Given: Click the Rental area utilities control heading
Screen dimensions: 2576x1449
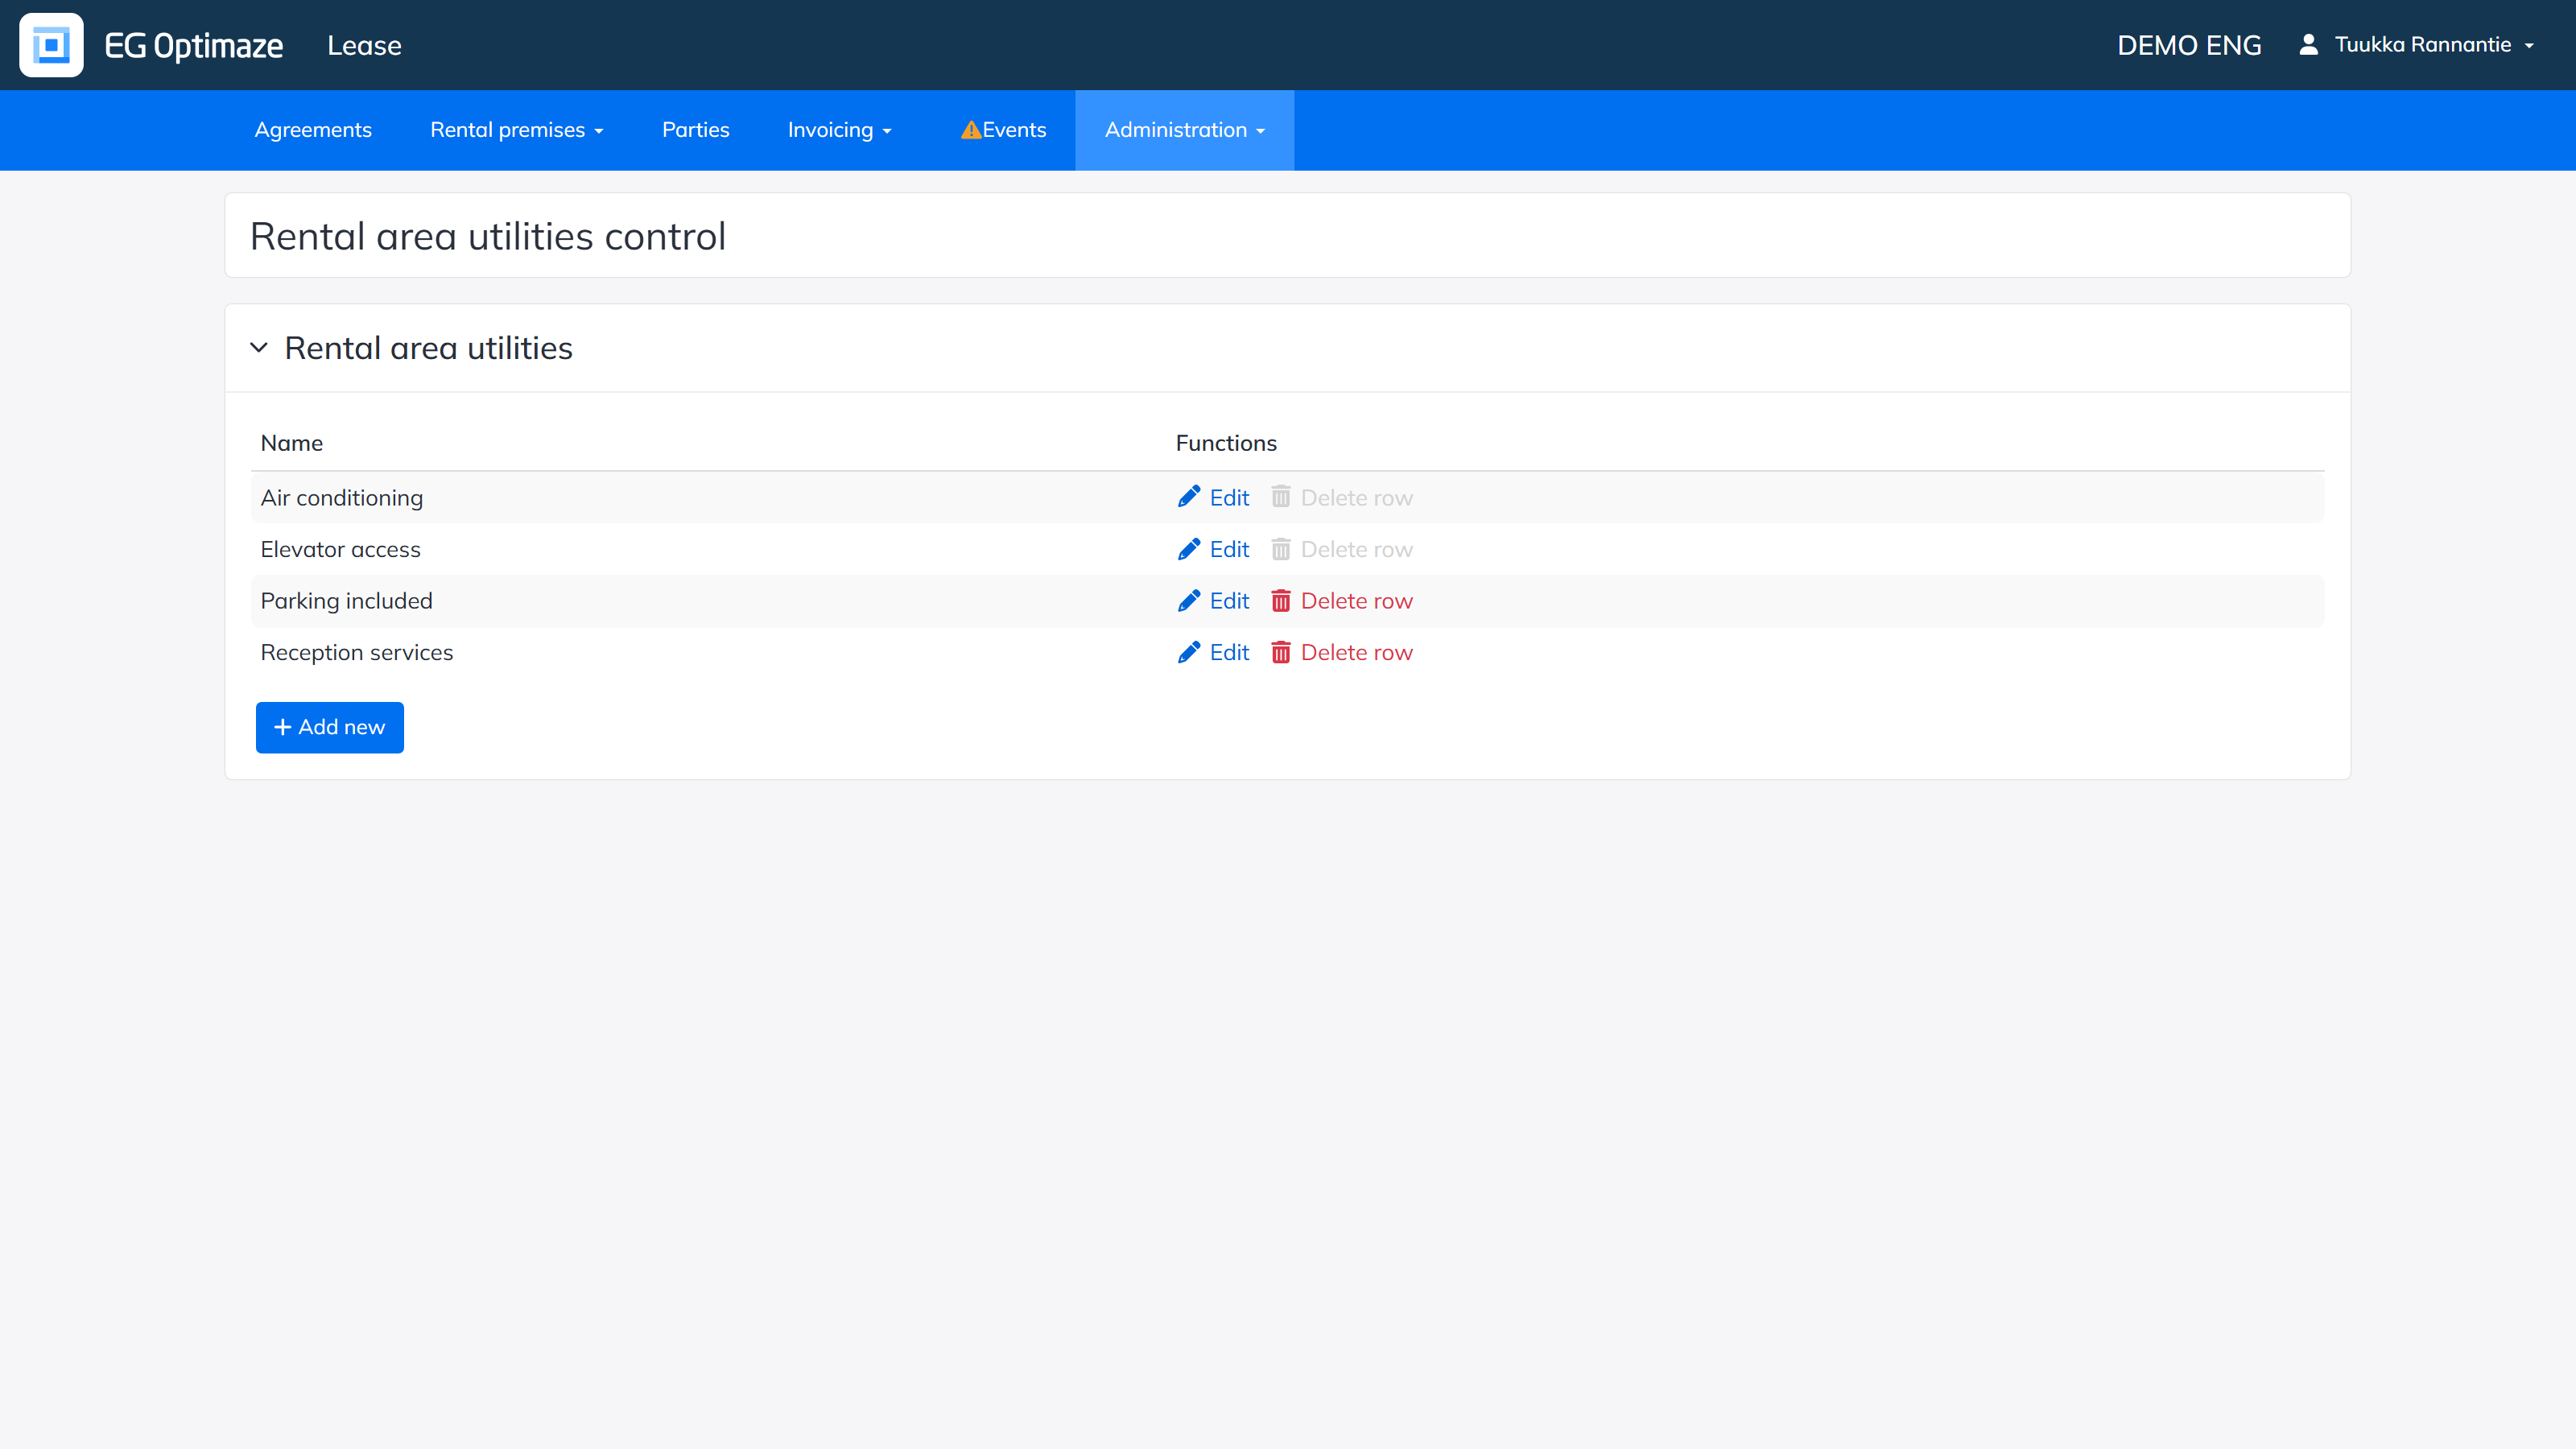Looking at the screenshot, I should point(488,236).
